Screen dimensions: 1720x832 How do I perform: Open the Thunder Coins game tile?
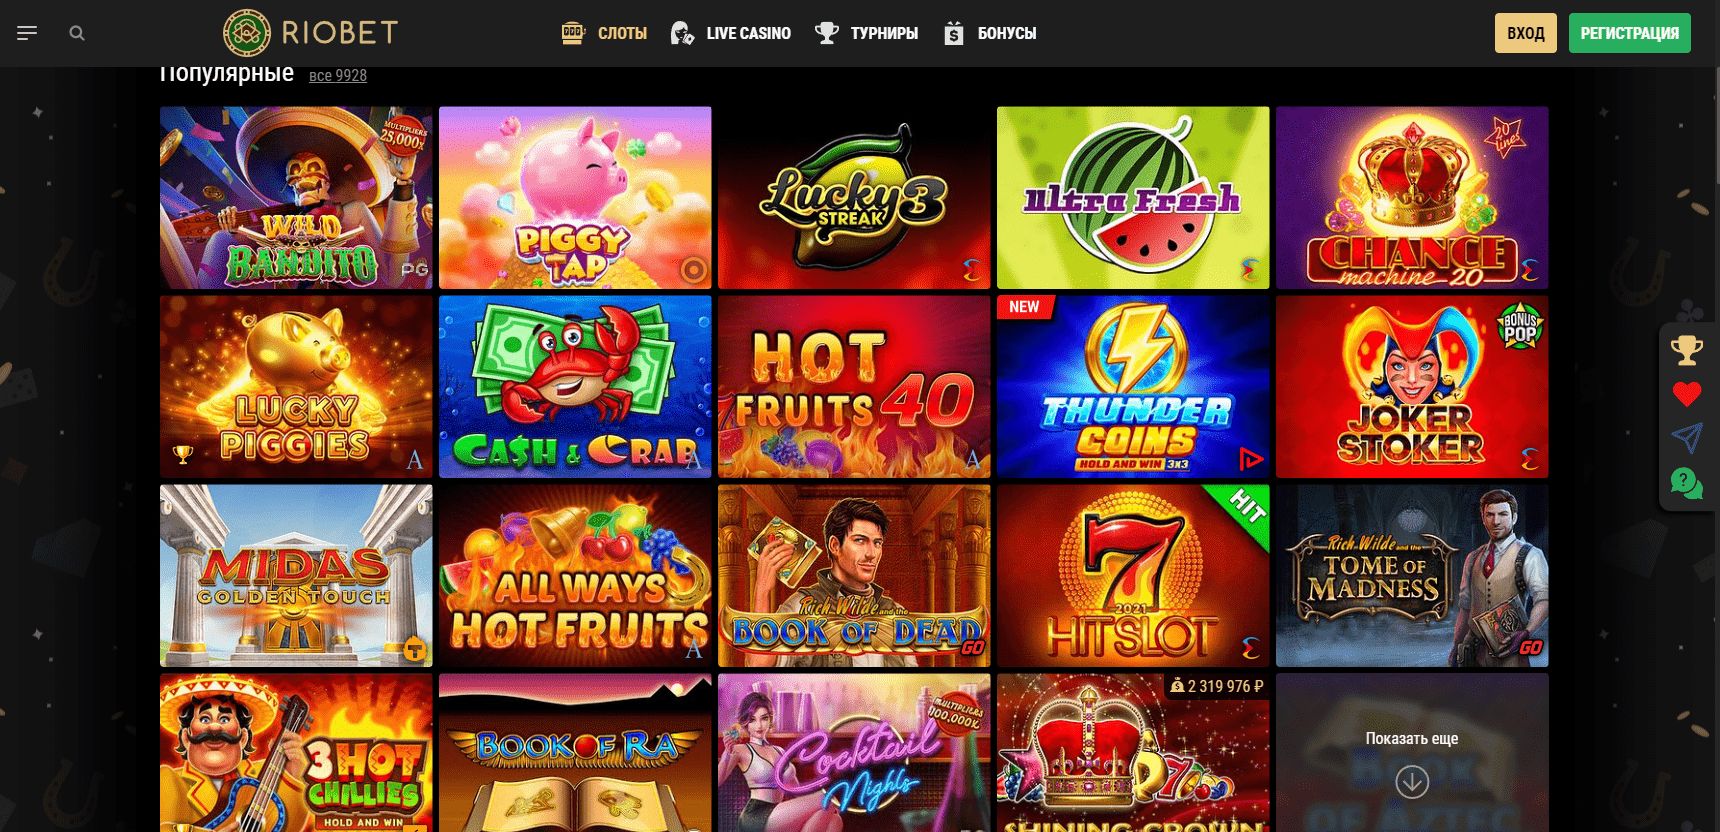tap(1133, 386)
